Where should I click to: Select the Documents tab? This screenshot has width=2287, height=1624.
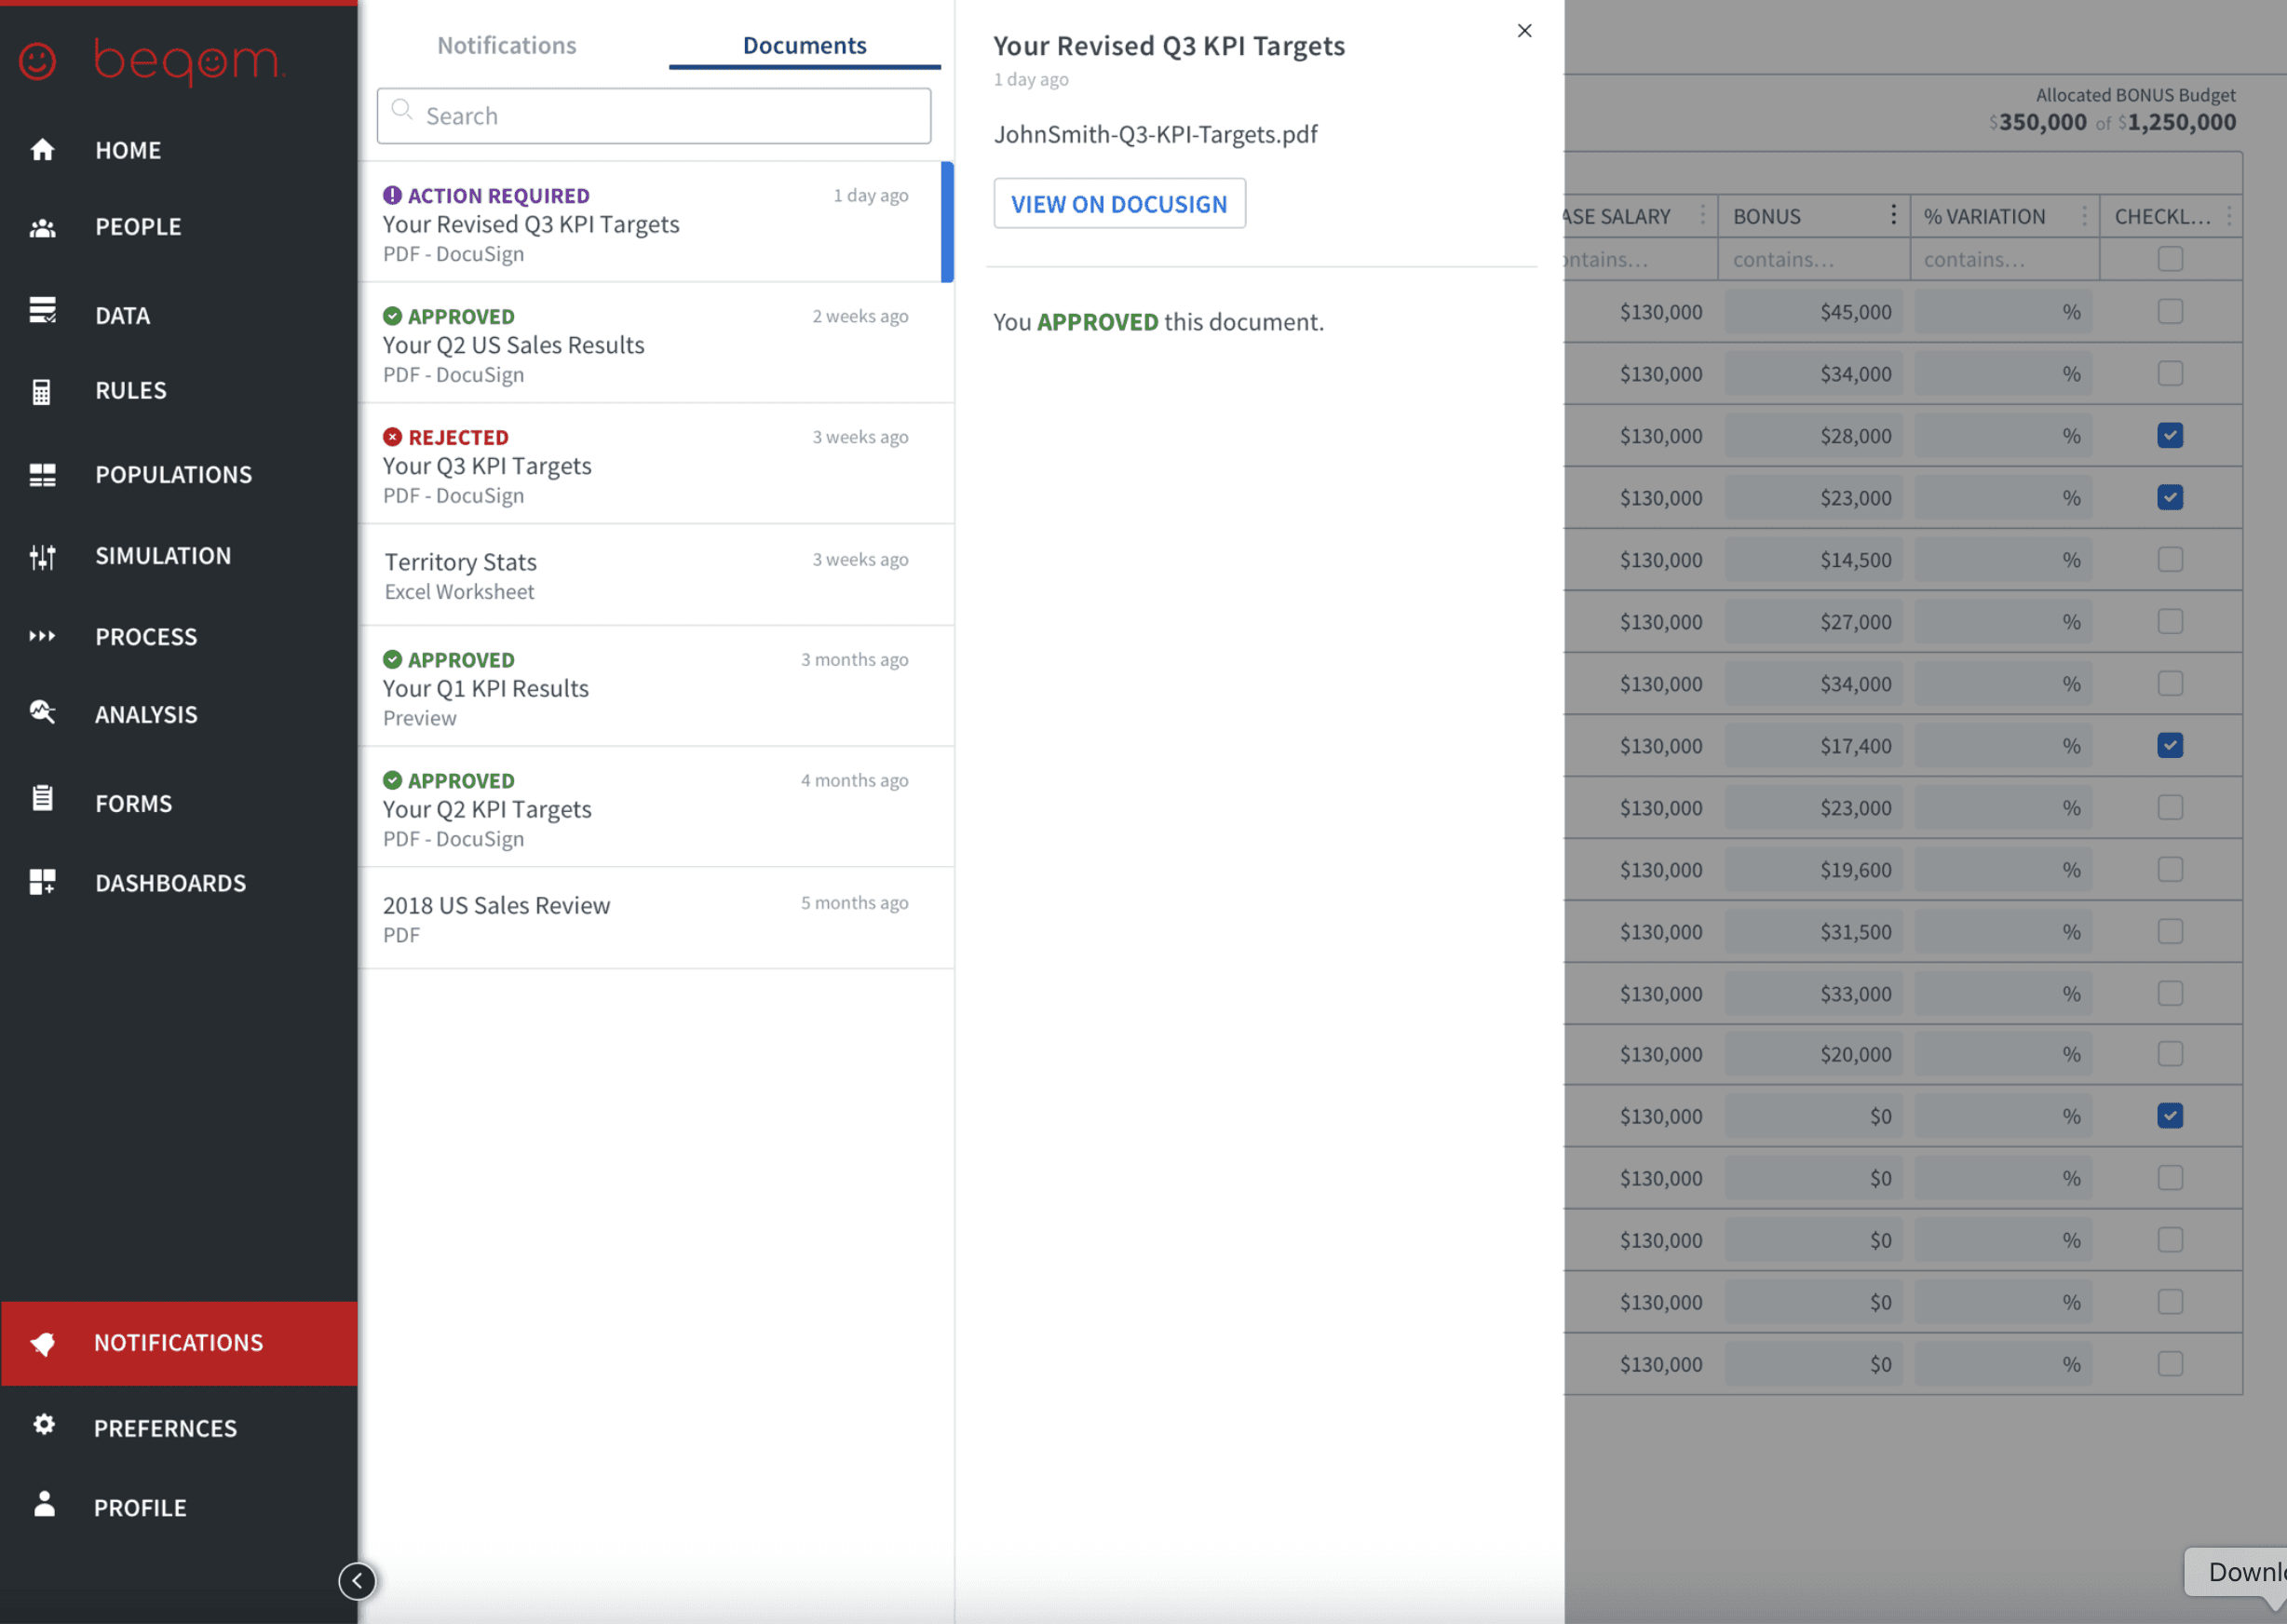coord(804,46)
